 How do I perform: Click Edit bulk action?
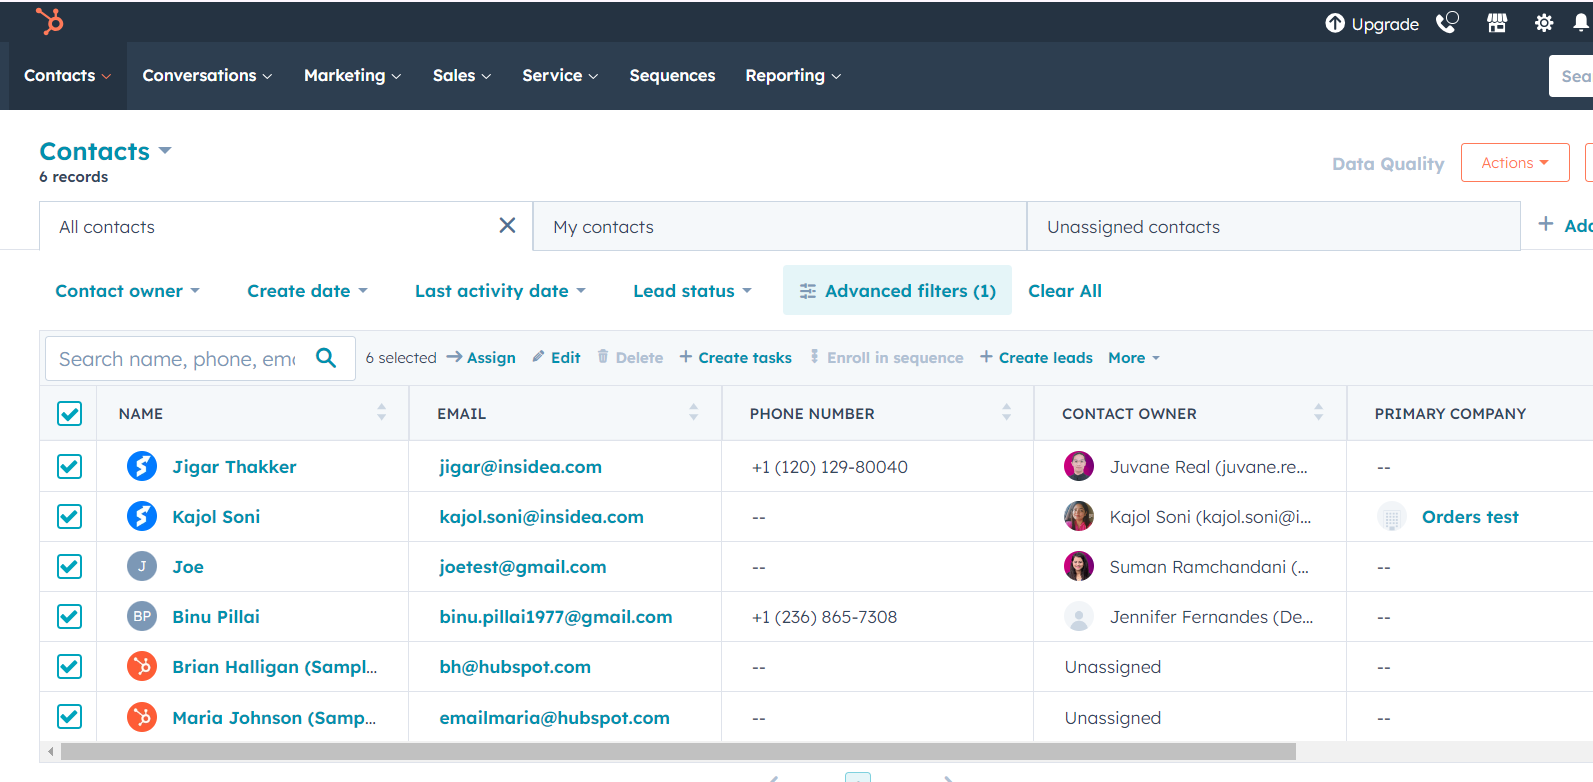(x=556, y=358)
